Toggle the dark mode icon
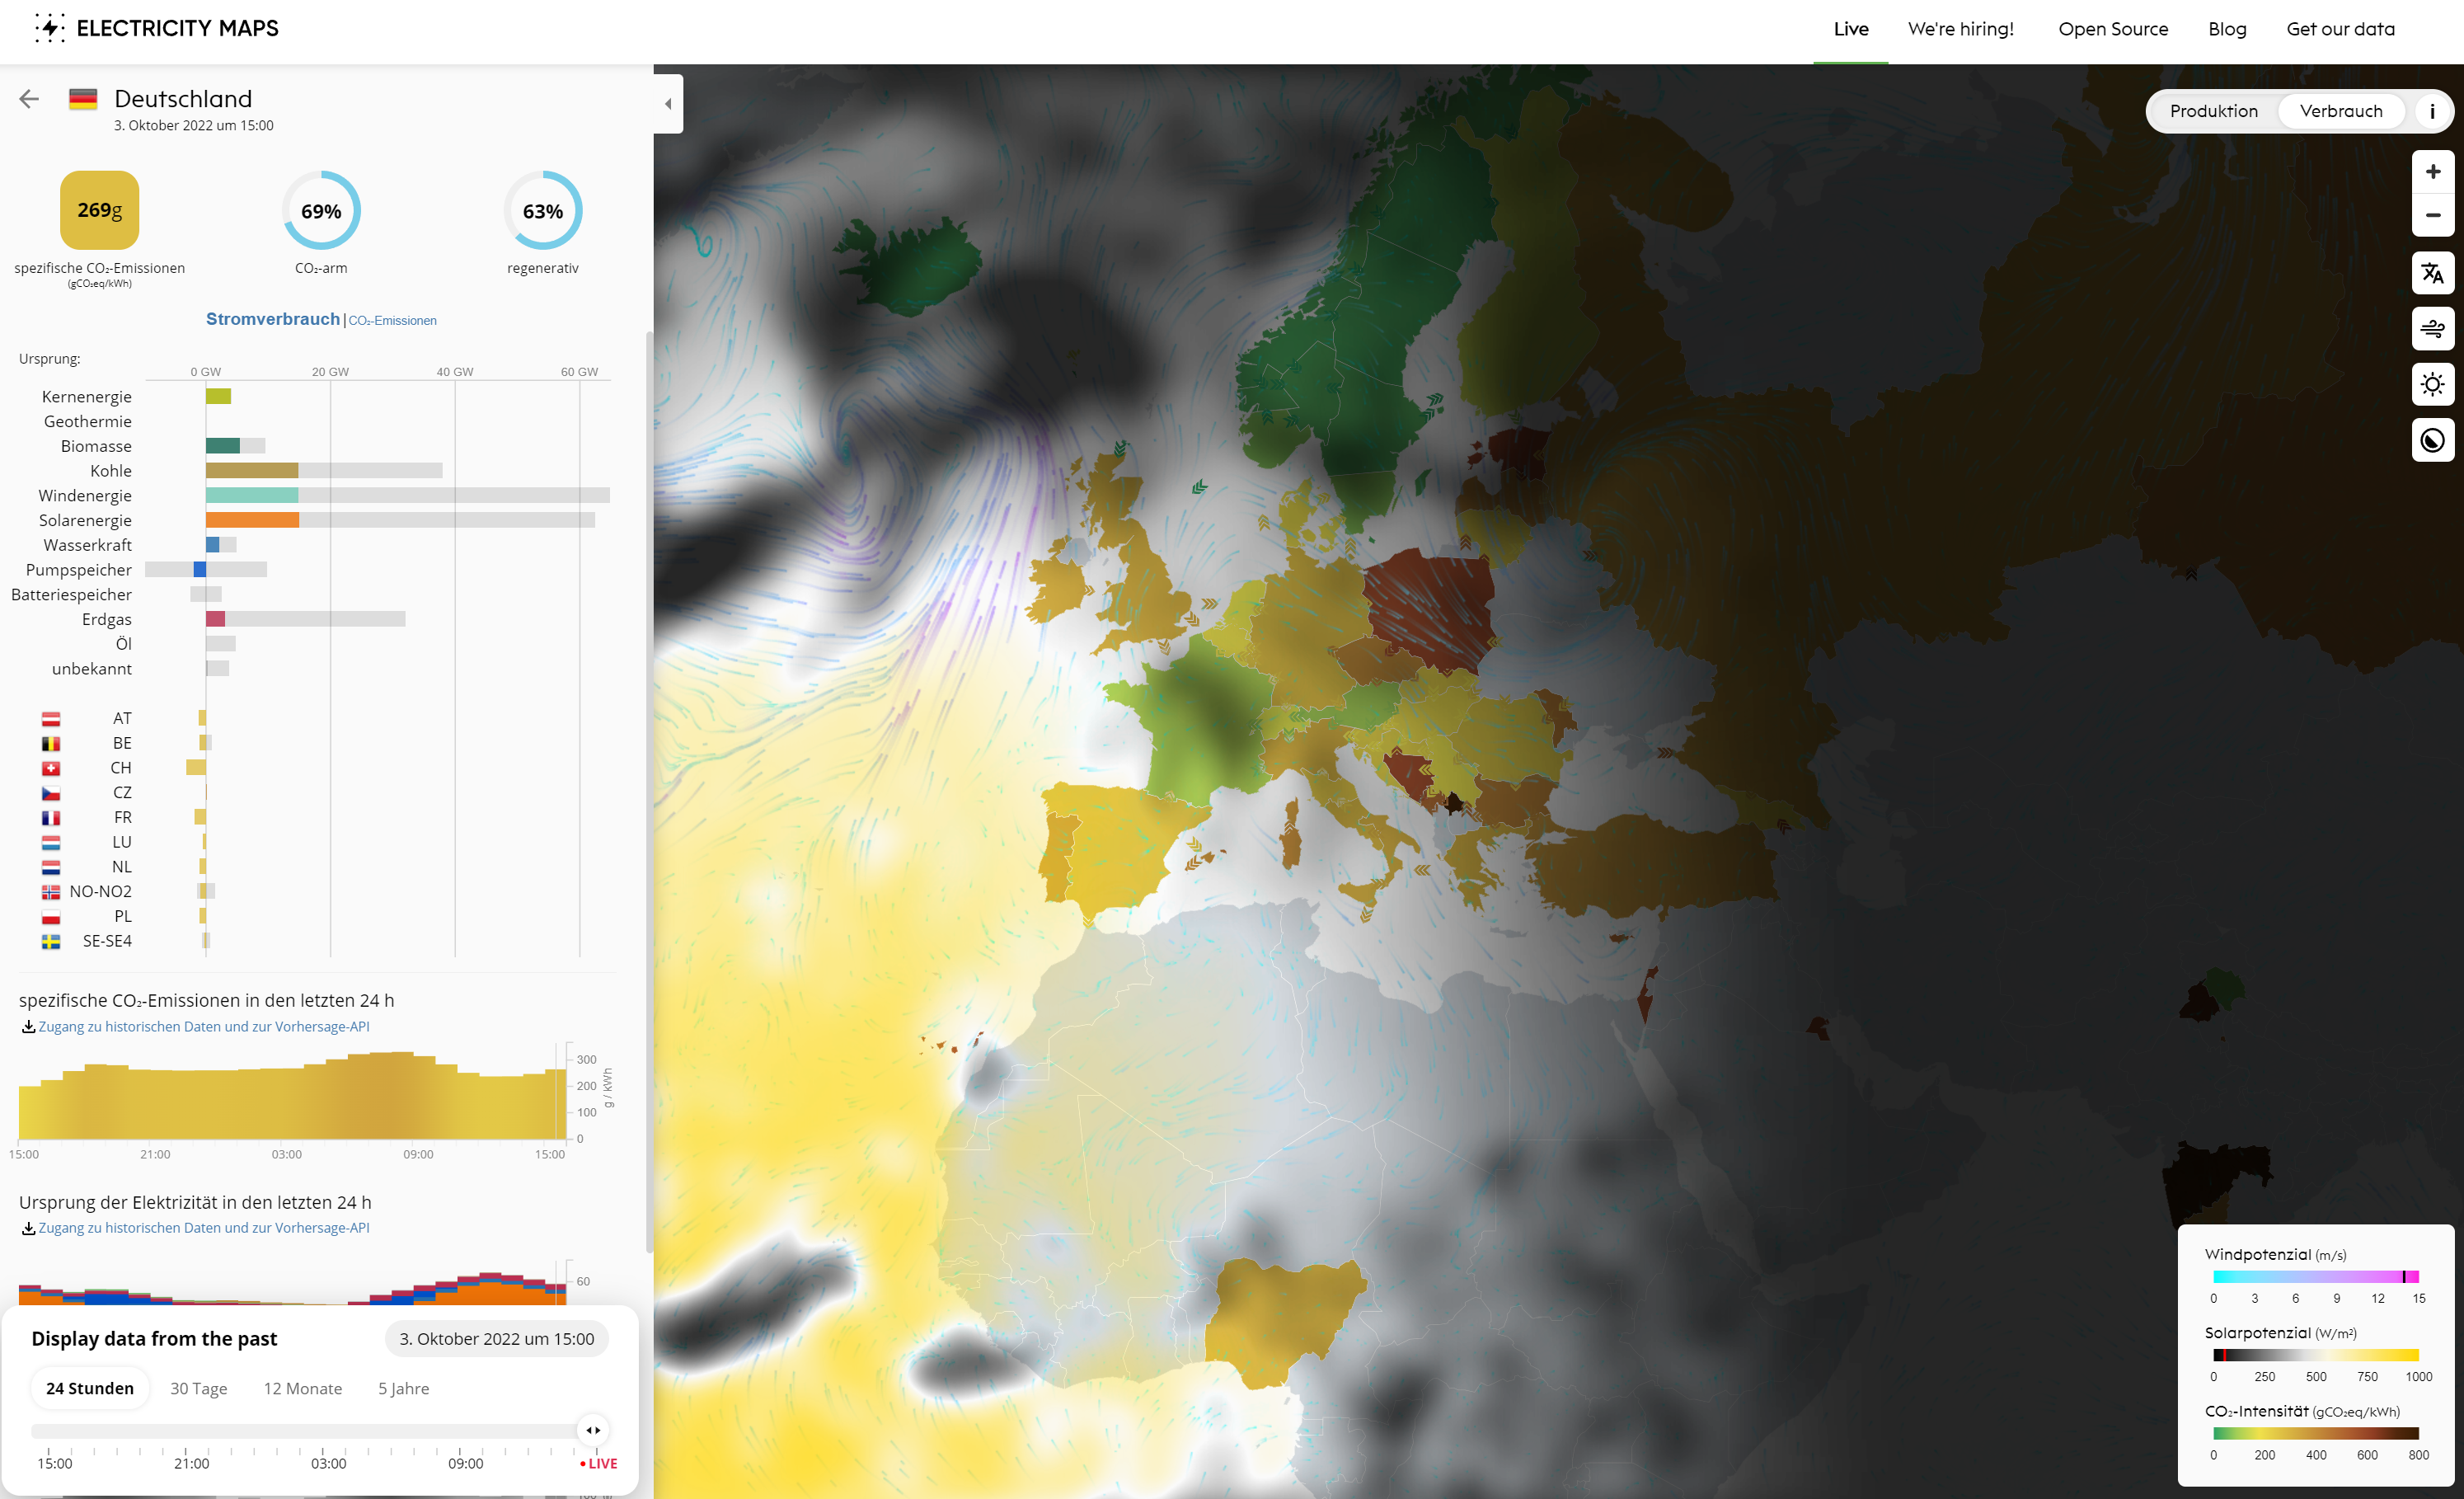This screenshot has width=2464, height=1499. tap(2432, 441)
